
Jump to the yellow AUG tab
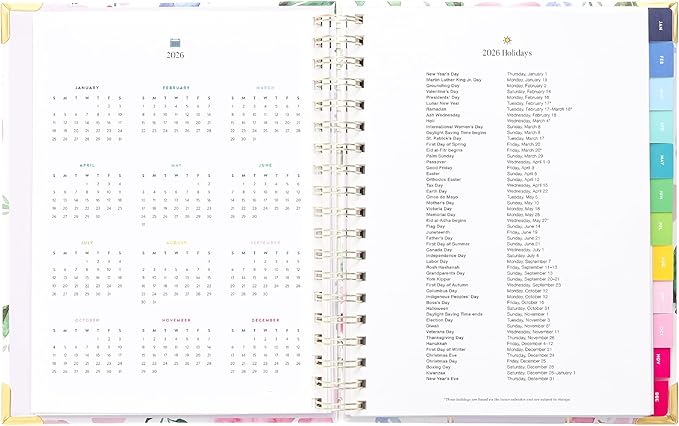pyautogui.click(x=662, y=263)
